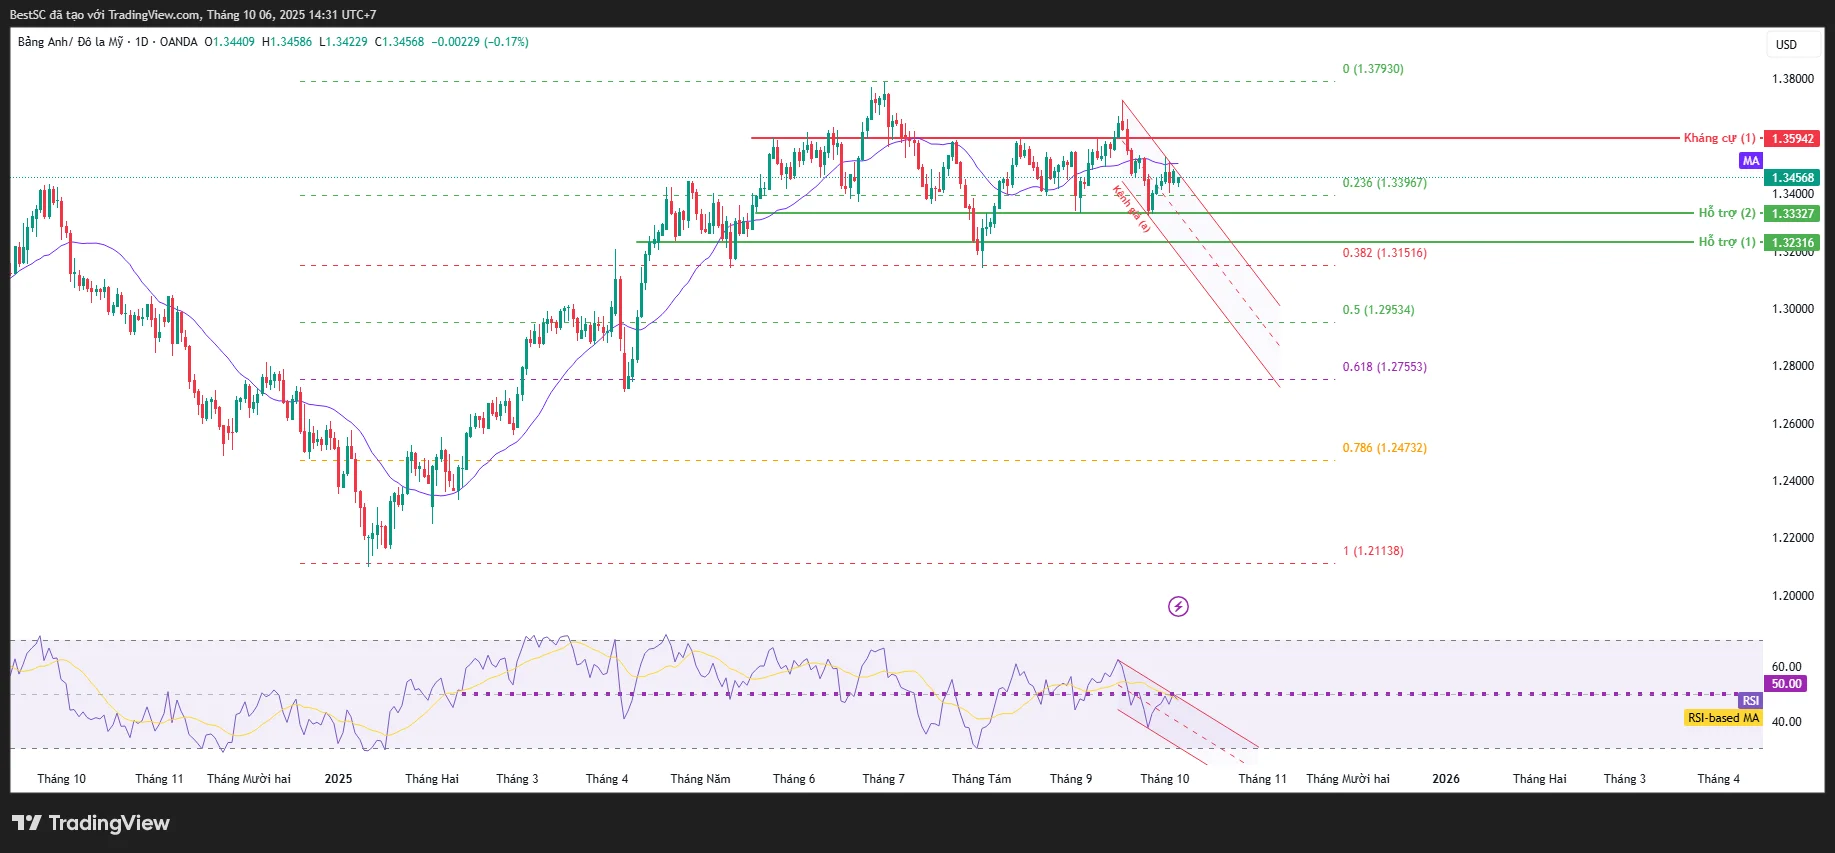
Task: Click the red 1.35942 resistance price tag
Action: click(1792, 139)
